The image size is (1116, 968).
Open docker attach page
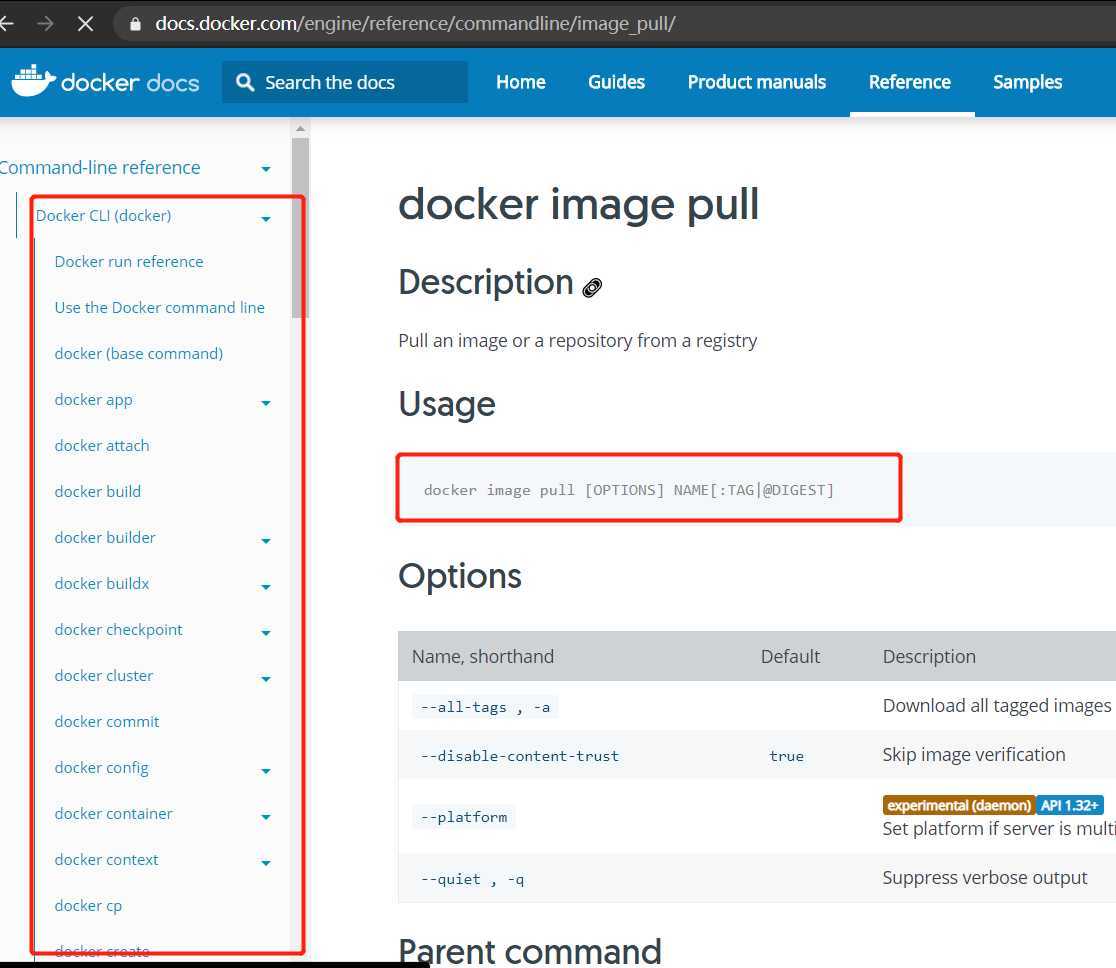(102, 446)
